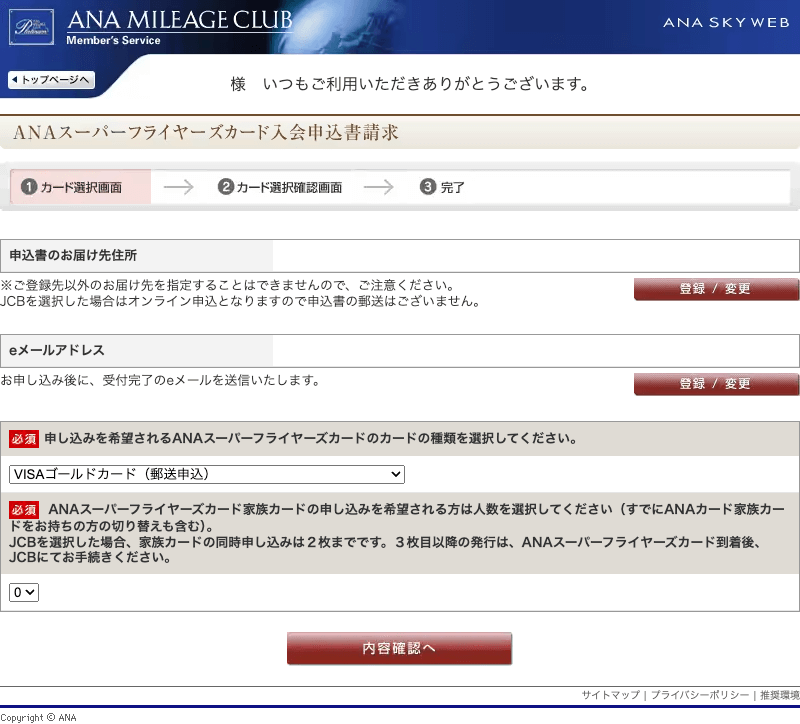The width and height of the screenshot is (800, 724).
Task: Open the family card count dropdown showing 0
Action: (24, 592)
